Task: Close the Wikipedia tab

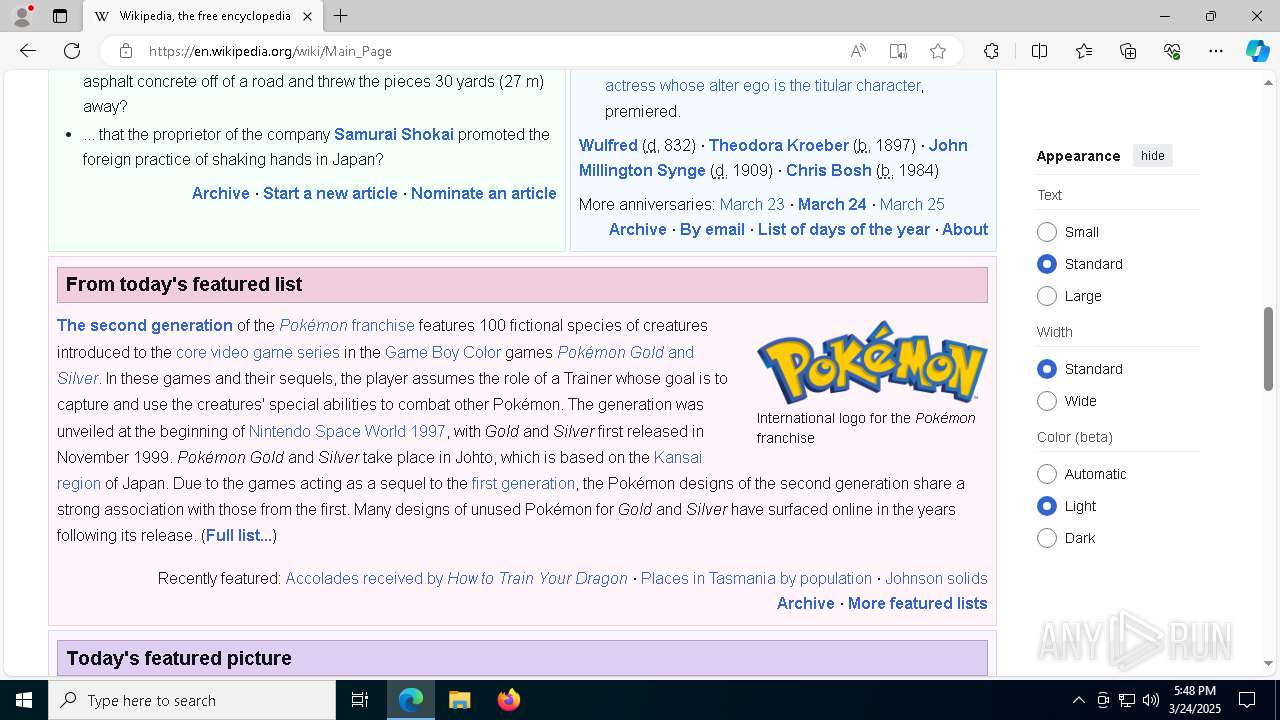Action: tap(307, 16)
